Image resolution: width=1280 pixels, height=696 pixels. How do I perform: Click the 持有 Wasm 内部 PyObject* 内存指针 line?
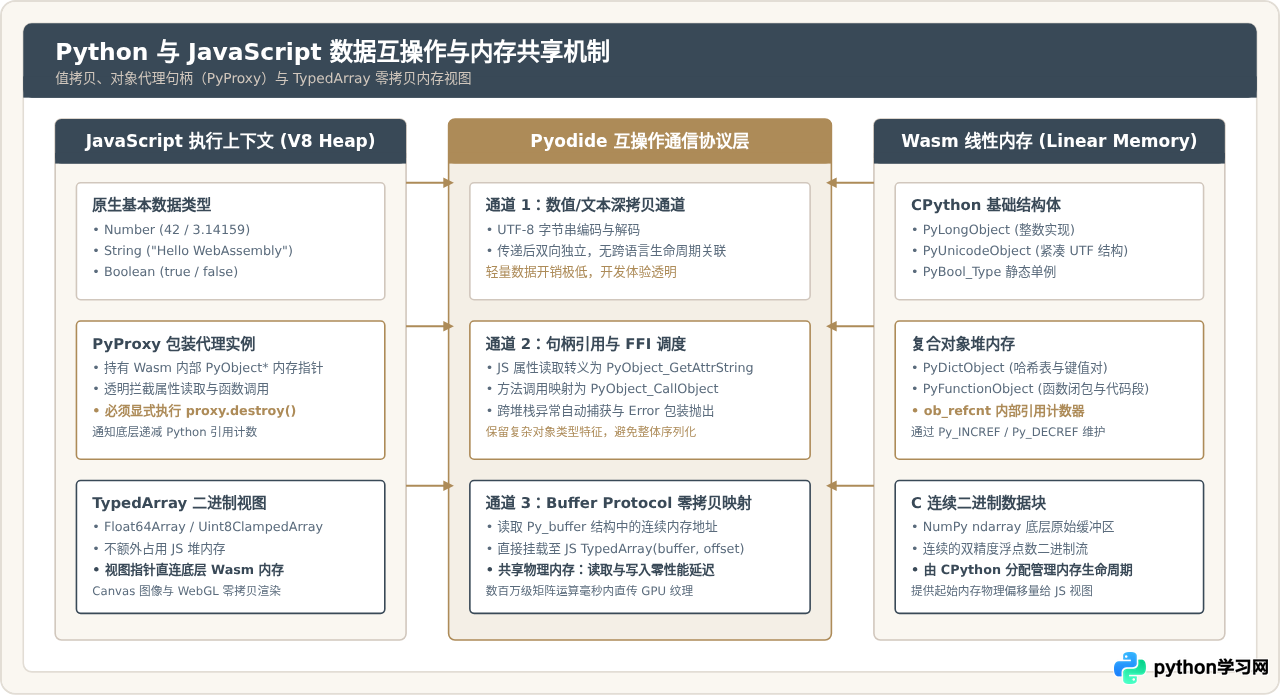(x=207, y=368)
